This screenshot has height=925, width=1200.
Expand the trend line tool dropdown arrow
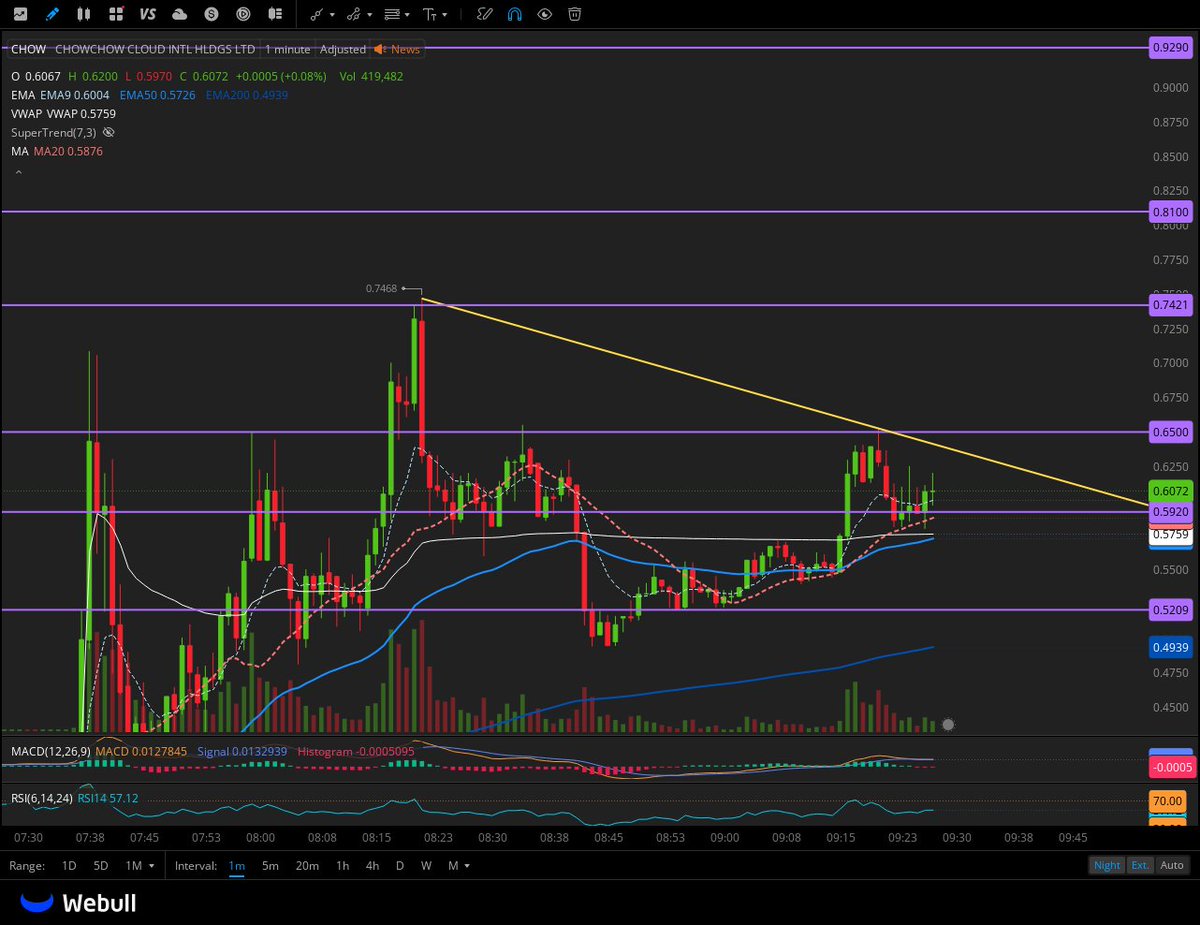pyautogui.click(x=332, y=15)
